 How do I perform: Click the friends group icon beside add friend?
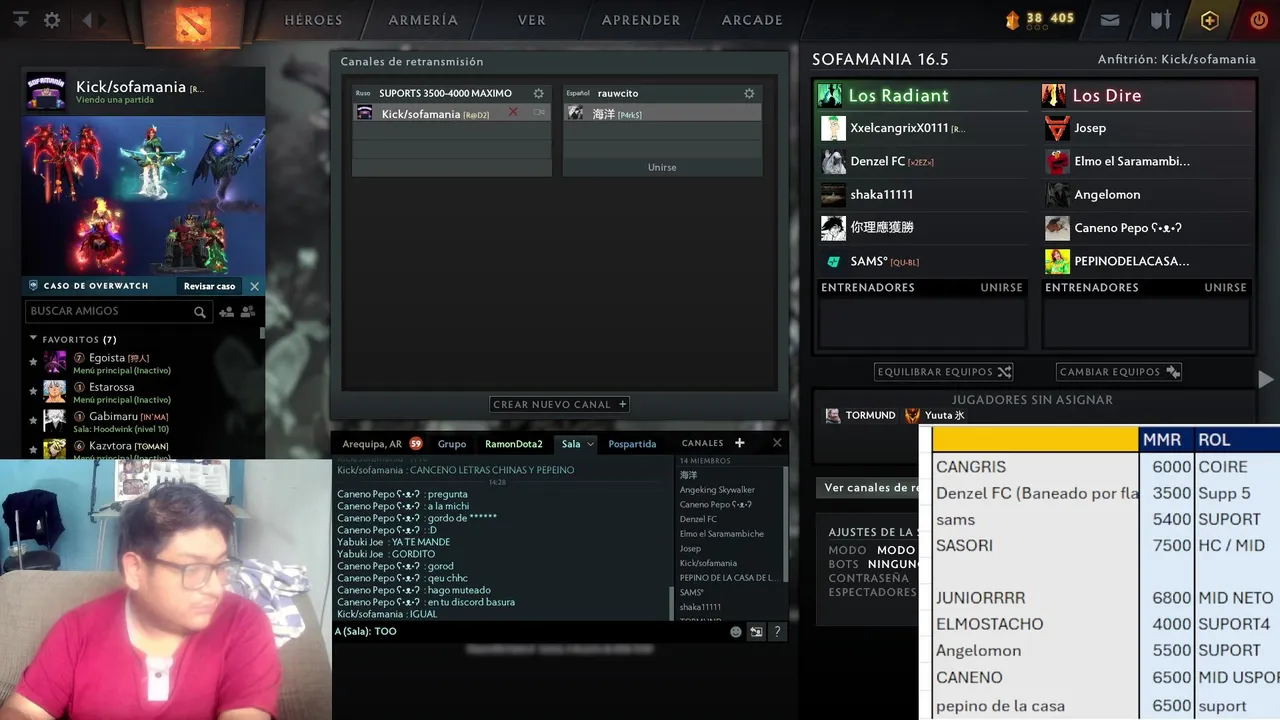[x=247, y=312]
